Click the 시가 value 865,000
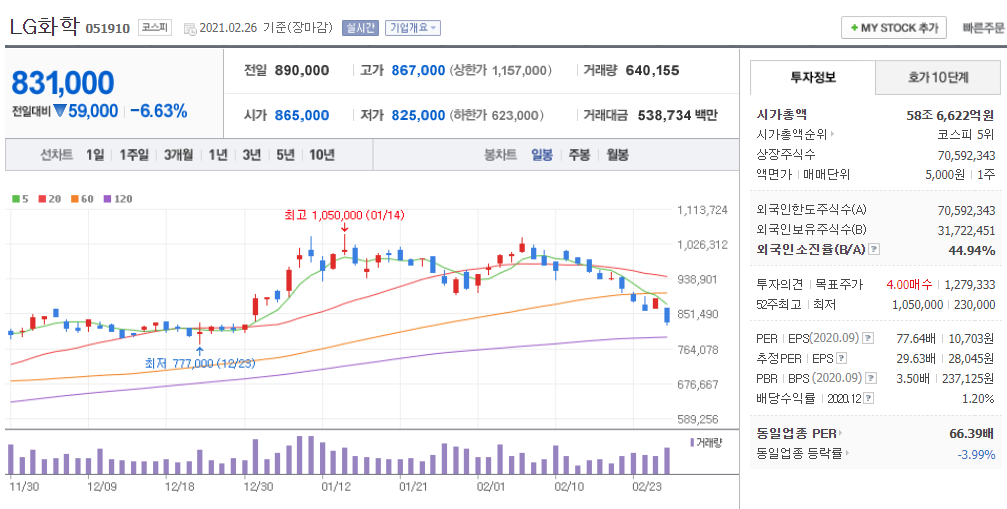Screen dimensions: 1007x509 (x=302, y=116)
